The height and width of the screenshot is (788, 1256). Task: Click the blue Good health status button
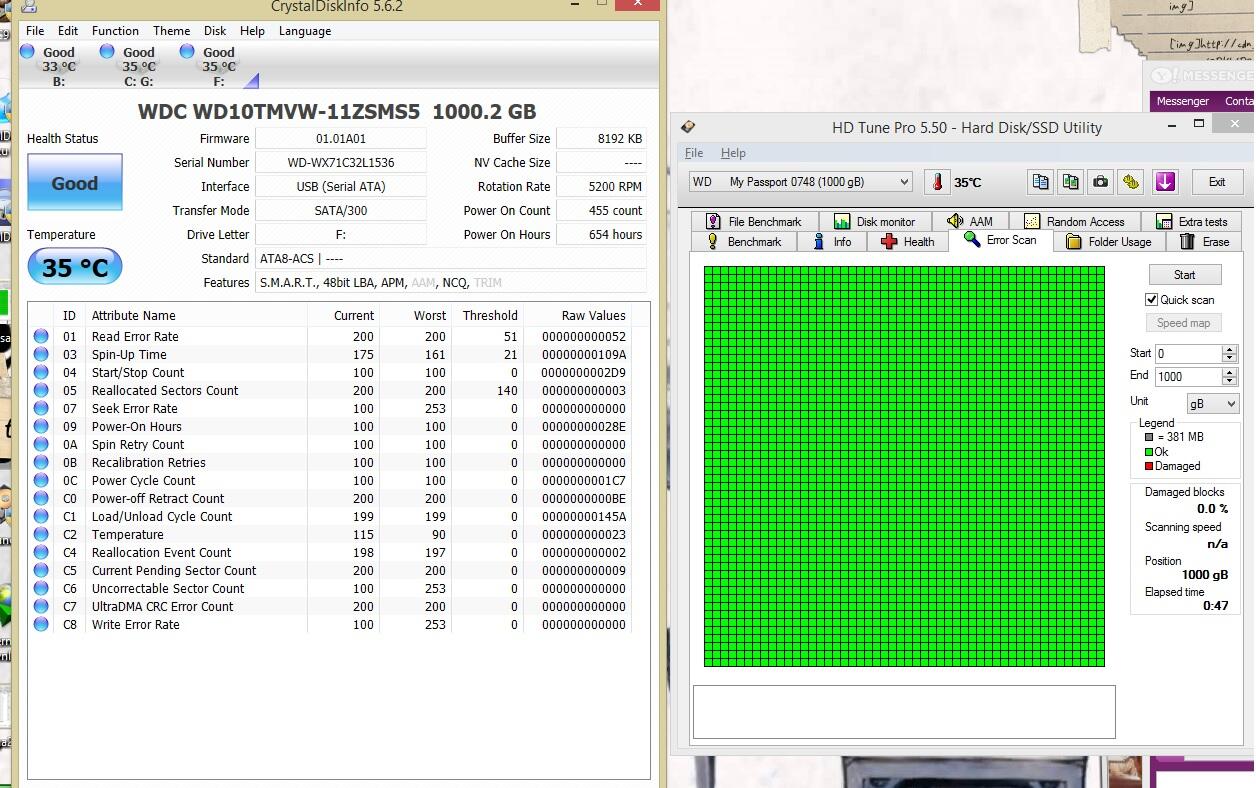pyautogui.click(x=75, y=183)
